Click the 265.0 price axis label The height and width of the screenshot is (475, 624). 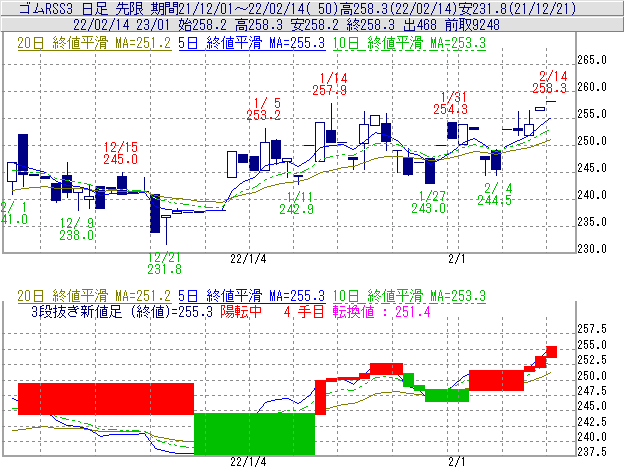(592, 60)
